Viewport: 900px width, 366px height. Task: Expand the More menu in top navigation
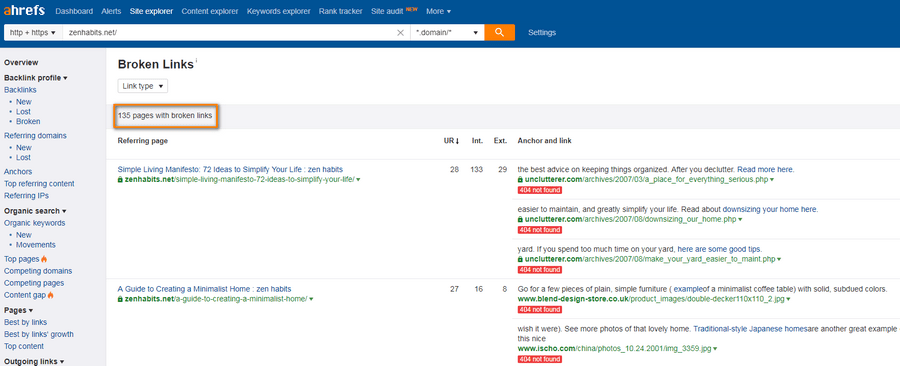coord(439,11)
